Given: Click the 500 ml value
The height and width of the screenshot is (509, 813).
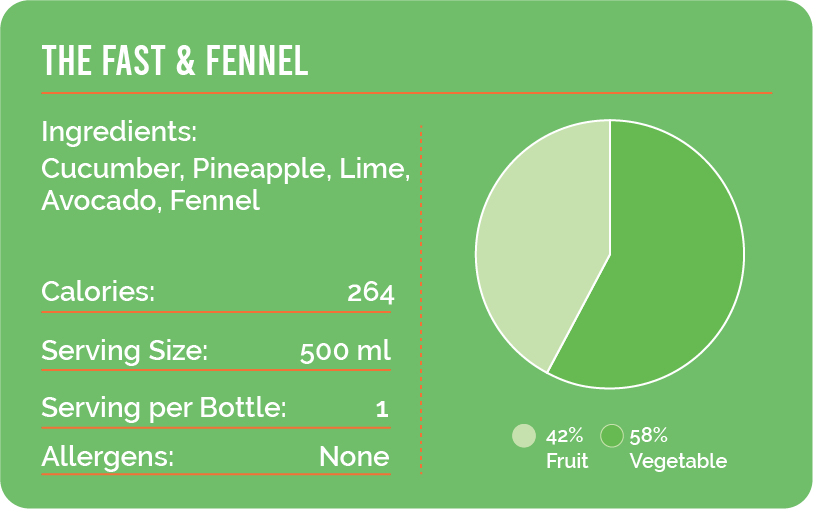Looking at the screenshot, I should 345,351.
